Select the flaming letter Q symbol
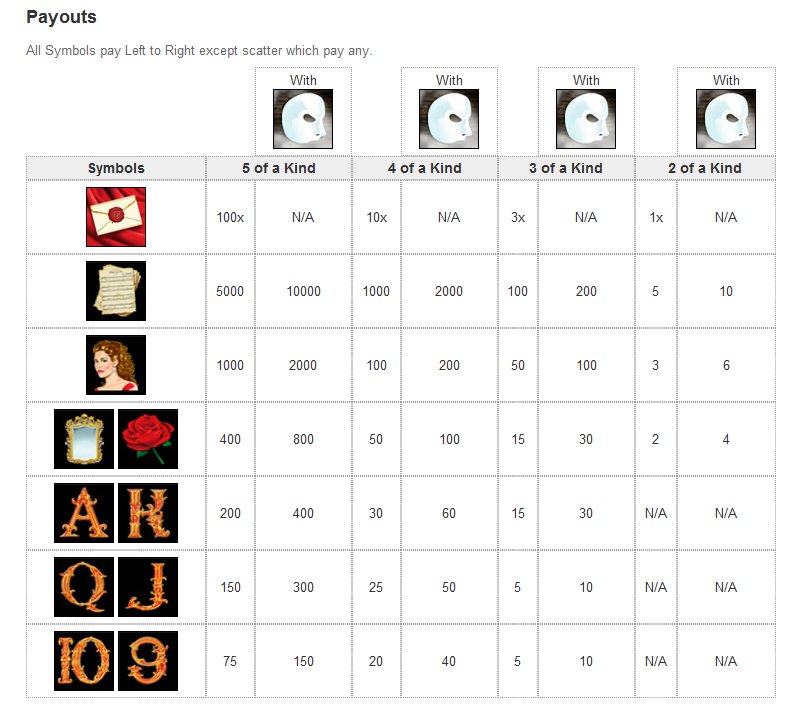The image size is (798, 706). (84, 587)
